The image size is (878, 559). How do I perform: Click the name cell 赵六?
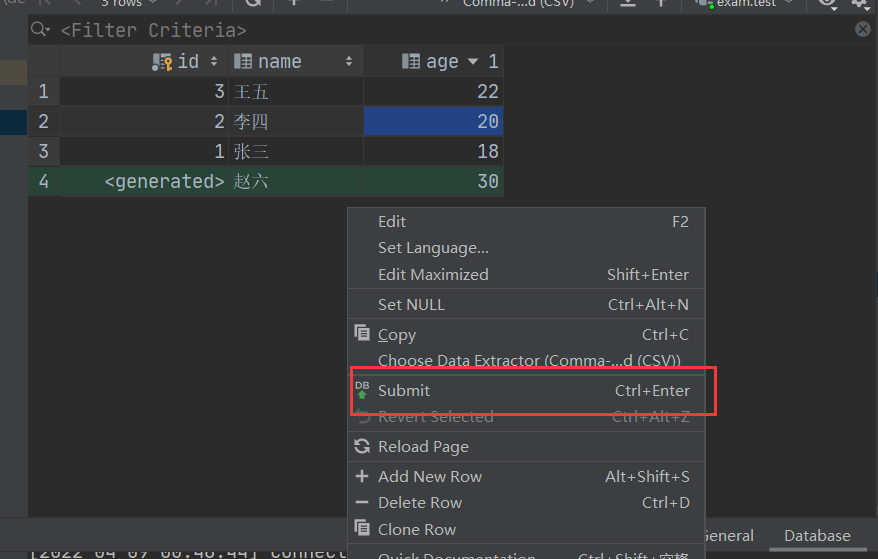click(296, 181)
